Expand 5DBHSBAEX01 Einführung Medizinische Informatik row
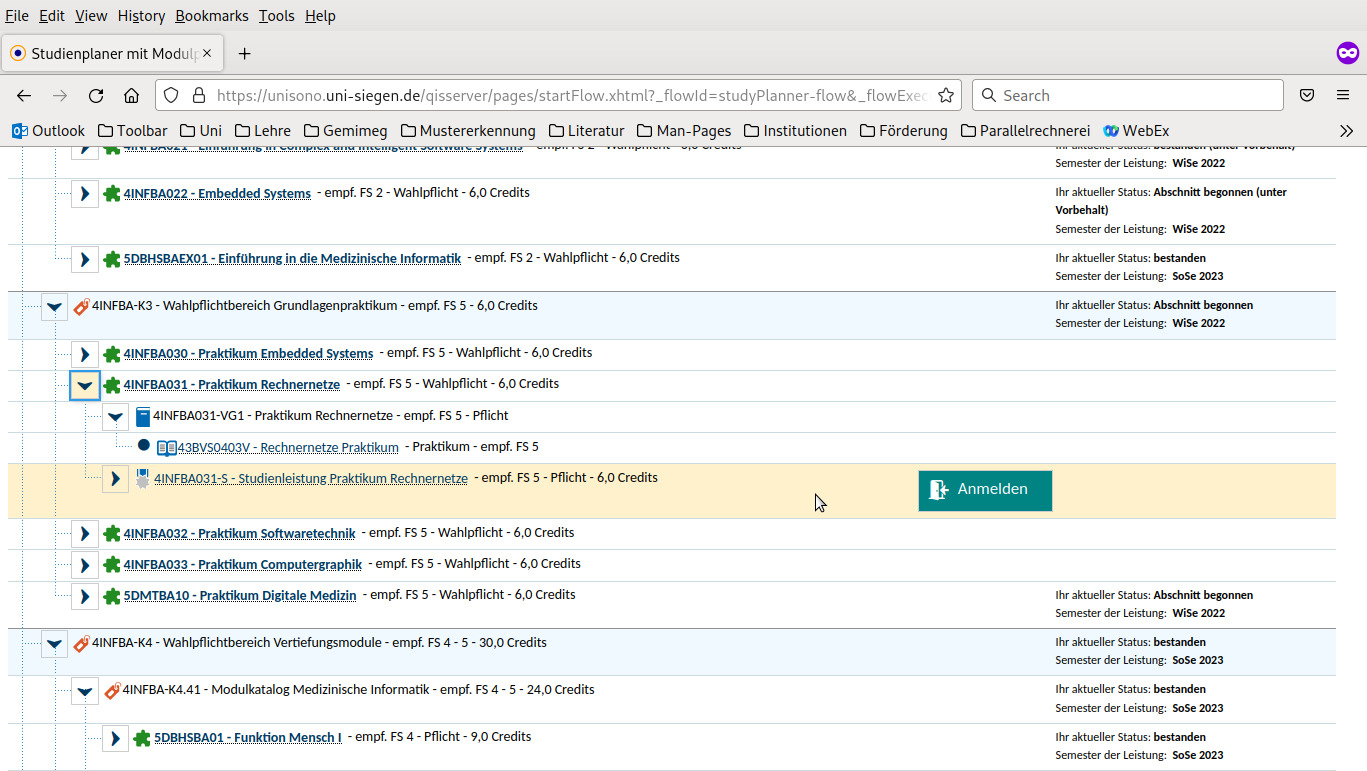The width and height of the screenshot is (1367, 771). click(x=85, y=258)
